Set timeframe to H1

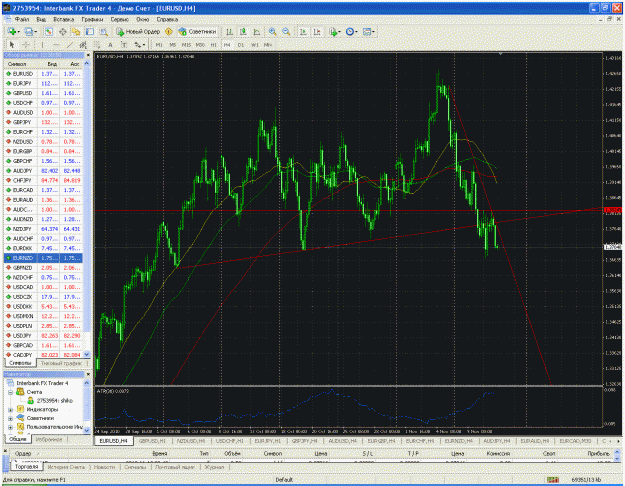coord(214,45)
